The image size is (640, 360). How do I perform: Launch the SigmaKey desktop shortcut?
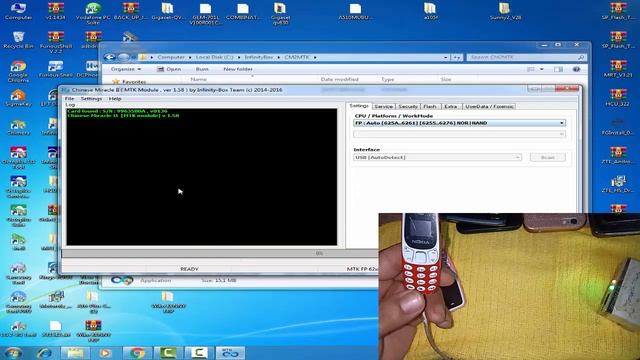point(18,98)
